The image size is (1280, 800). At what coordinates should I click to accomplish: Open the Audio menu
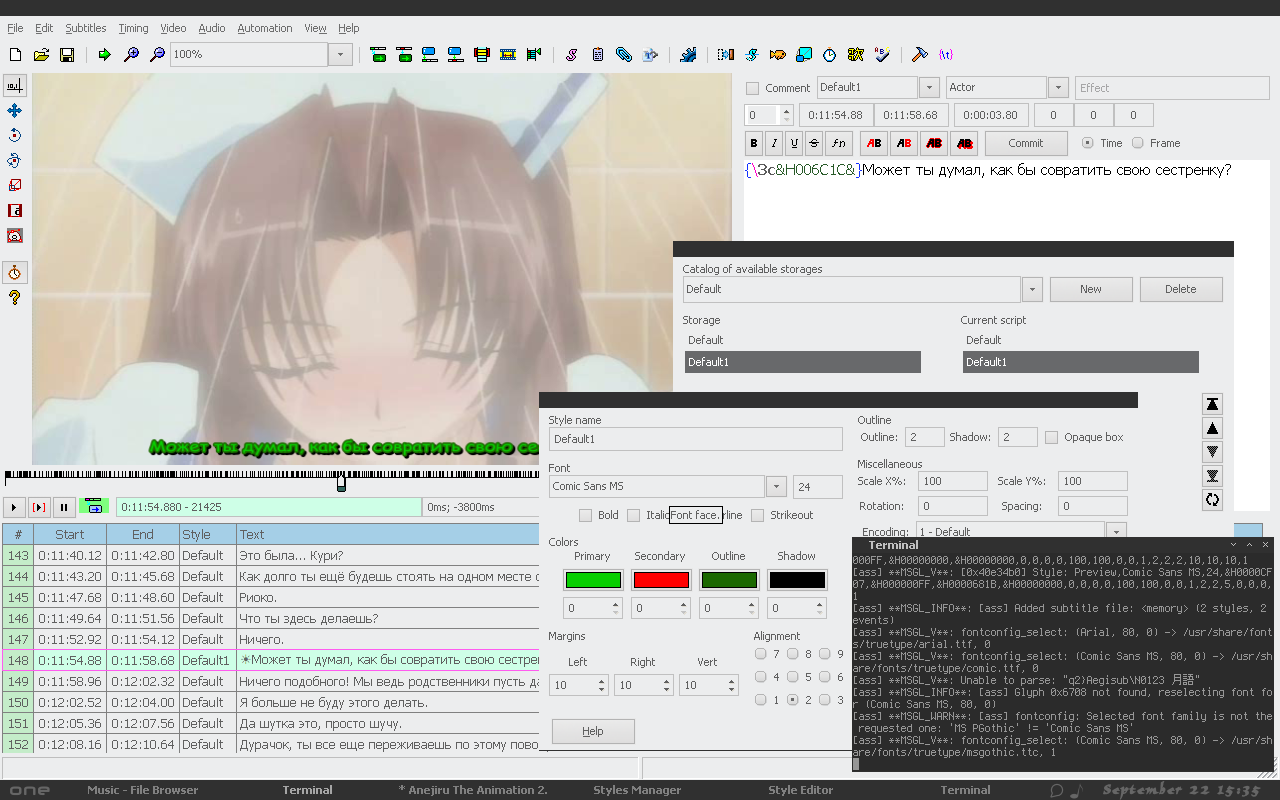212,28
